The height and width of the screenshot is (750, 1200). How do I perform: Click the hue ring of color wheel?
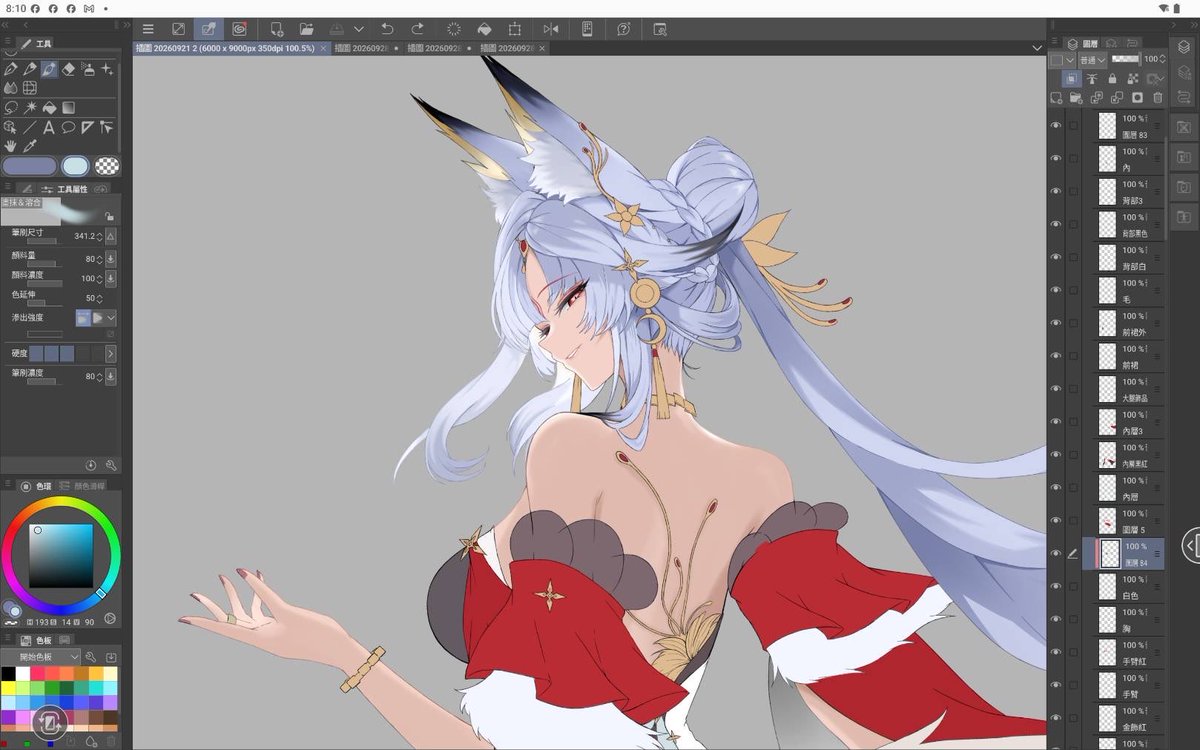coord(60,501)
